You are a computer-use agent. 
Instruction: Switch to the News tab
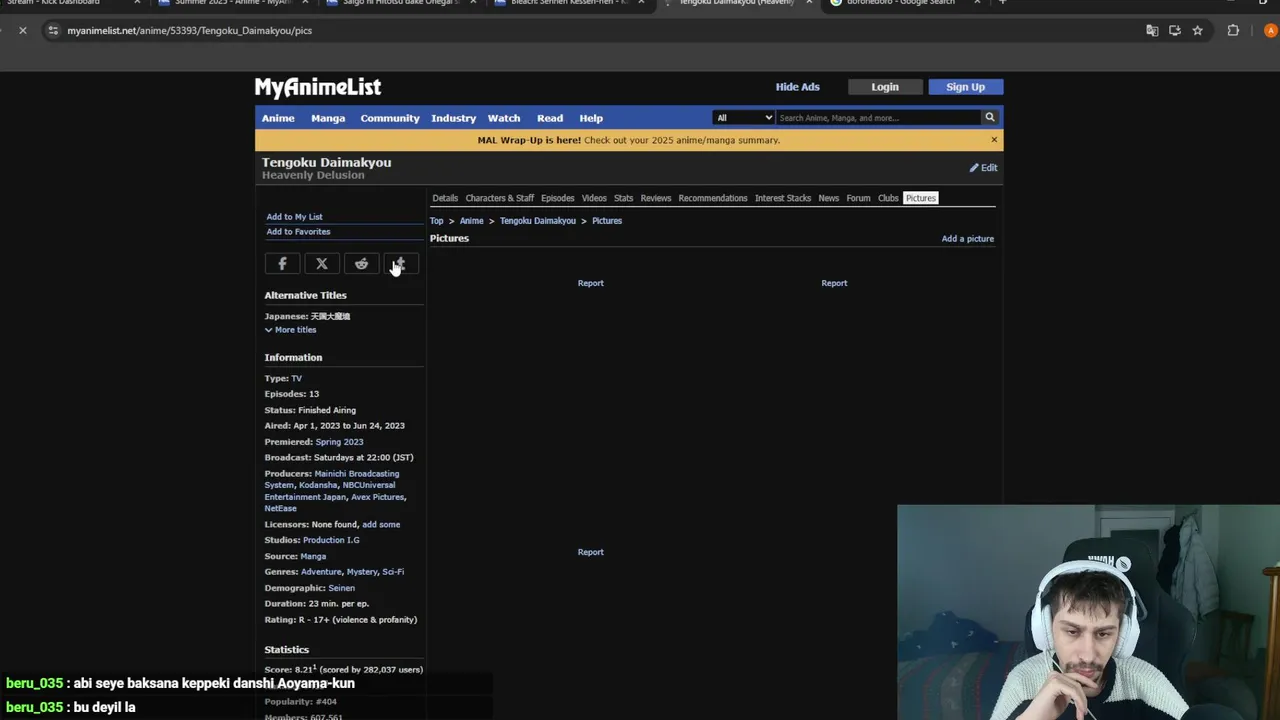pyautogui.click(x=829, y=198)
